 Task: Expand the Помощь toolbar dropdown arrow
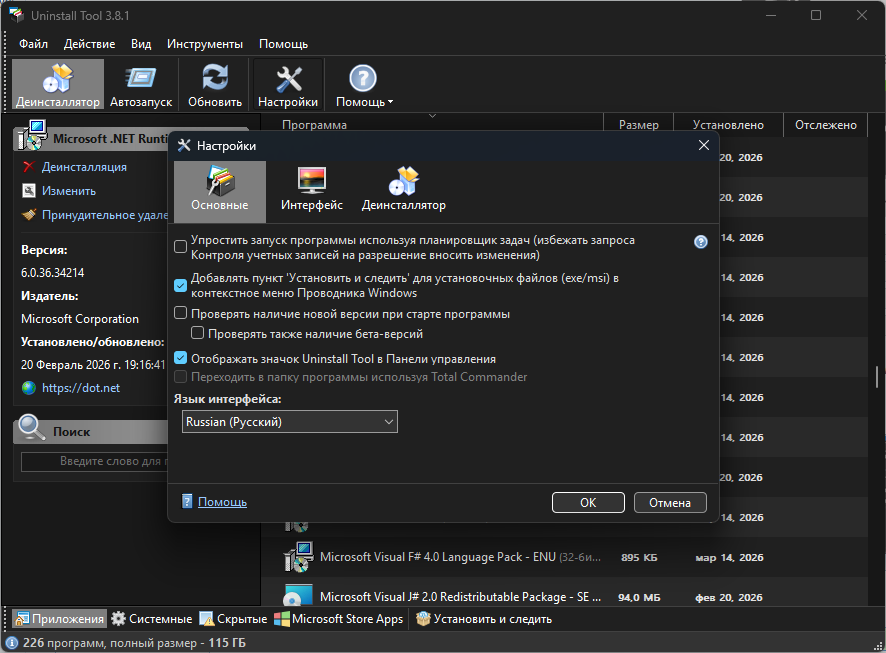point(391,102)
